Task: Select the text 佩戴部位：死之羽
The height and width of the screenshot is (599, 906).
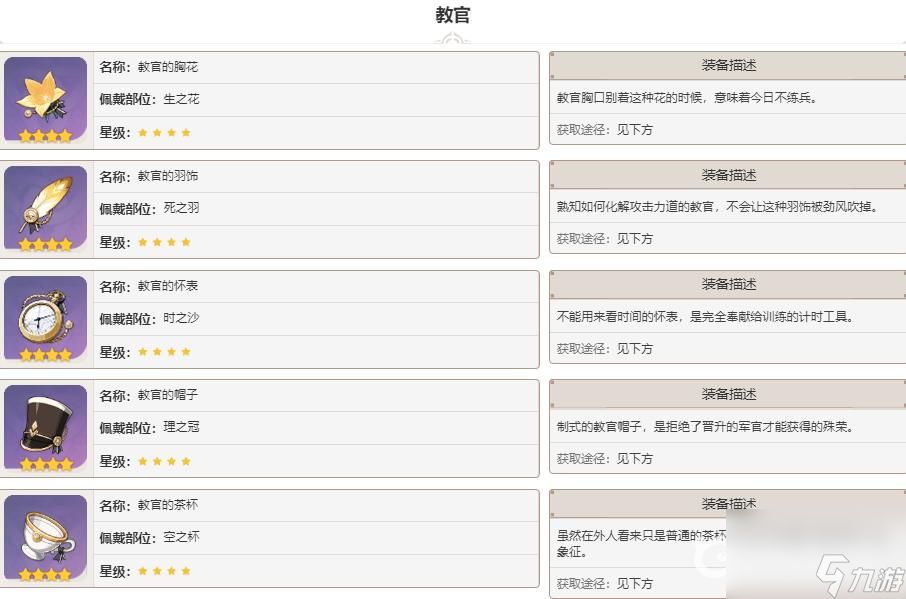Action: pos(149,209)
